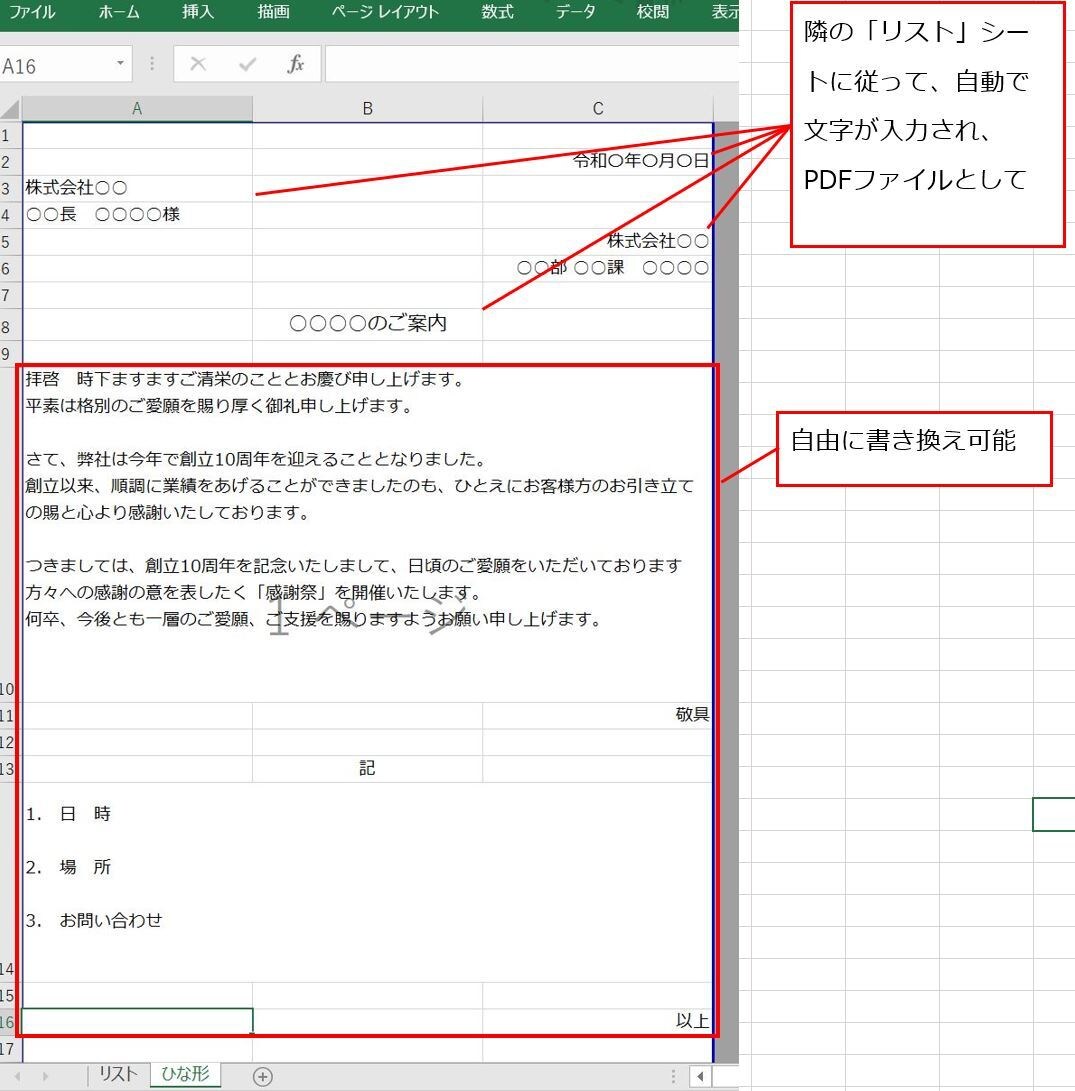Image resolution: width=1075 pixels, height=1091 pixels.
Task: Click the text 3. お問い合わせ
Action: 94,921
